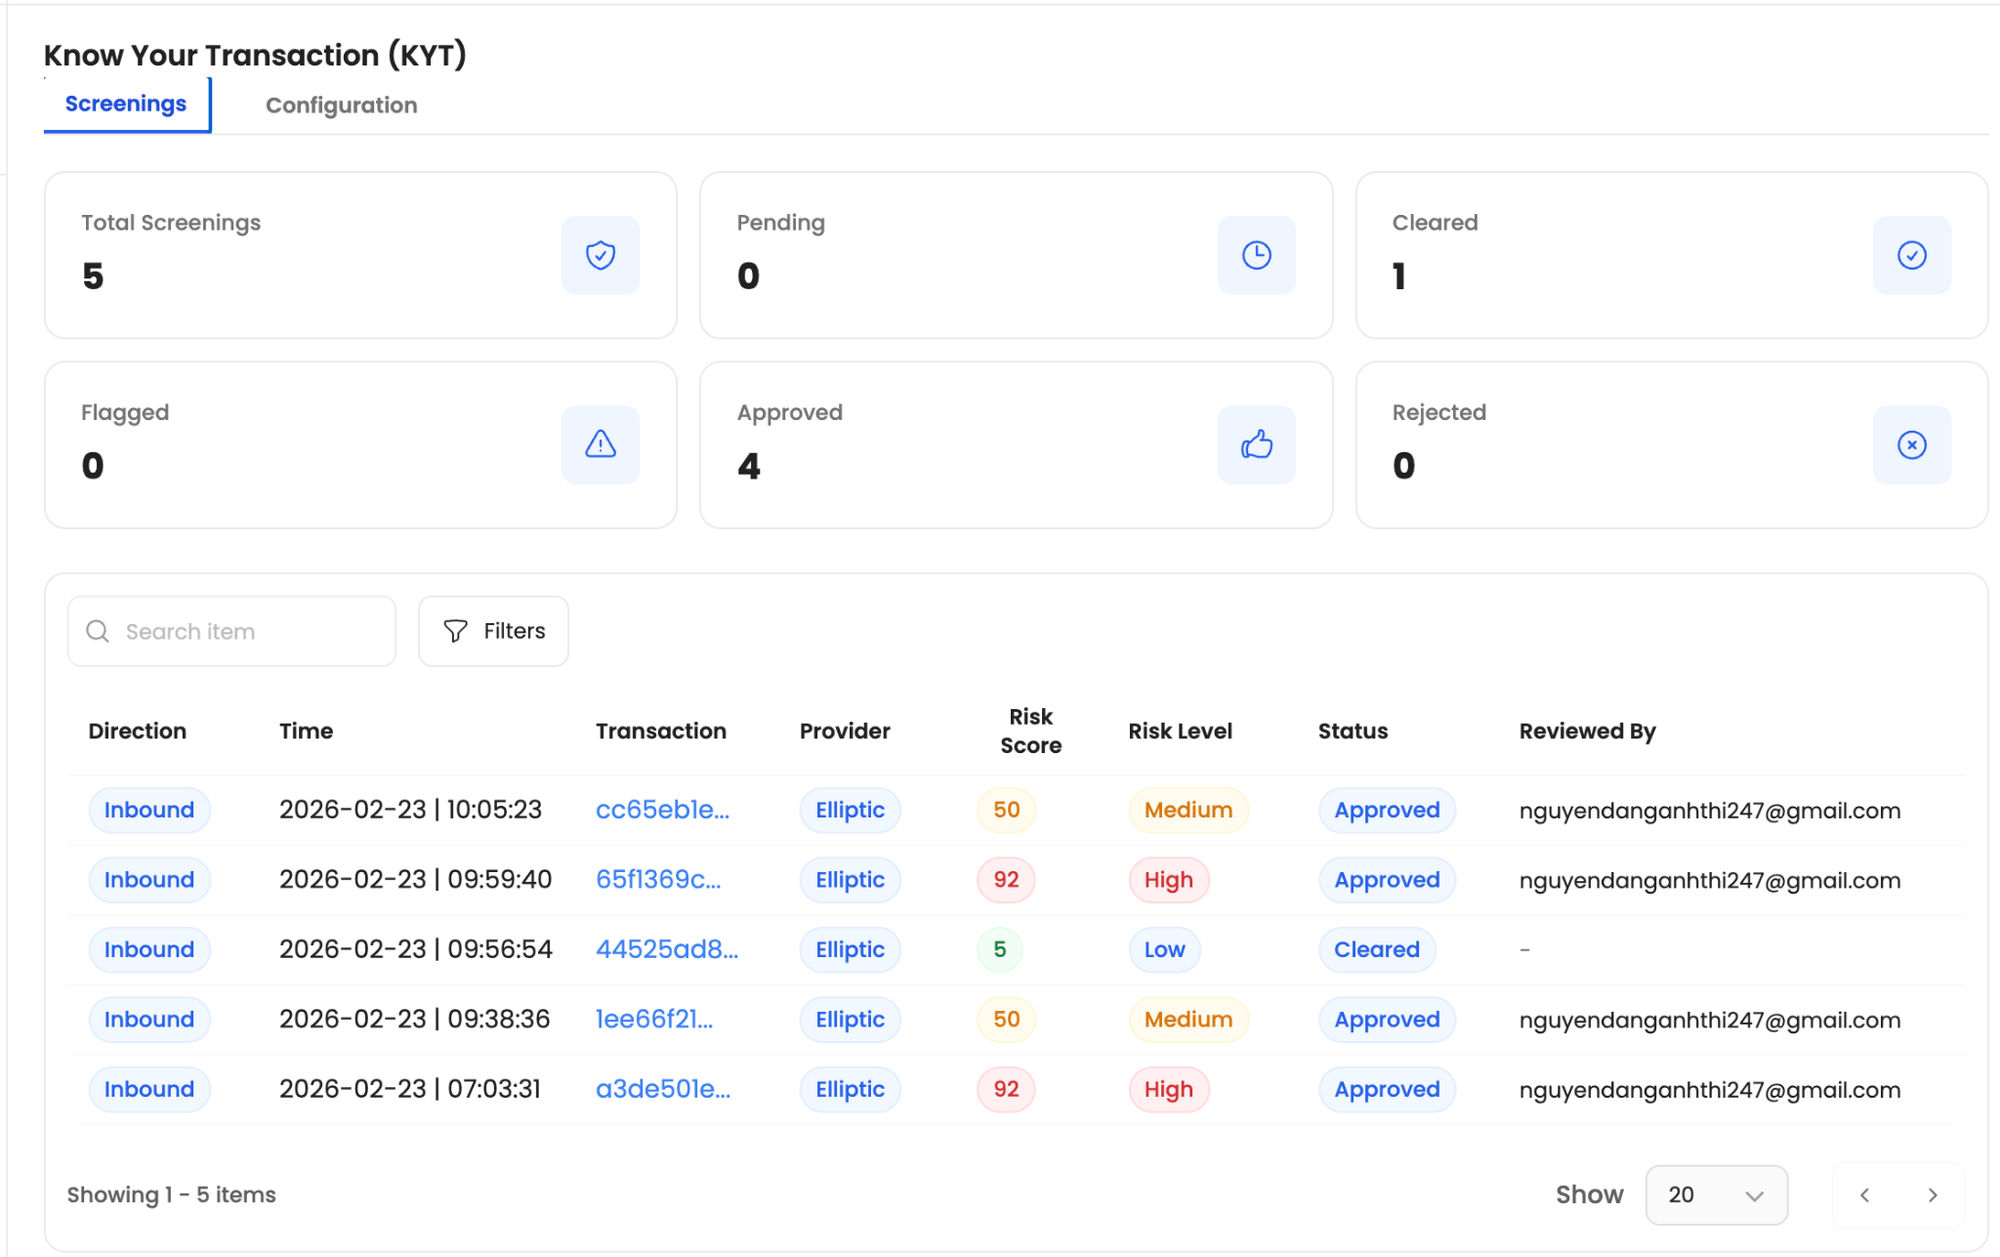This screenshot has height=1257, width=2000.
Task: Click risk score 92 in 07:03:31 row
Action: pyautogui.click(x=1006, y=1089)
